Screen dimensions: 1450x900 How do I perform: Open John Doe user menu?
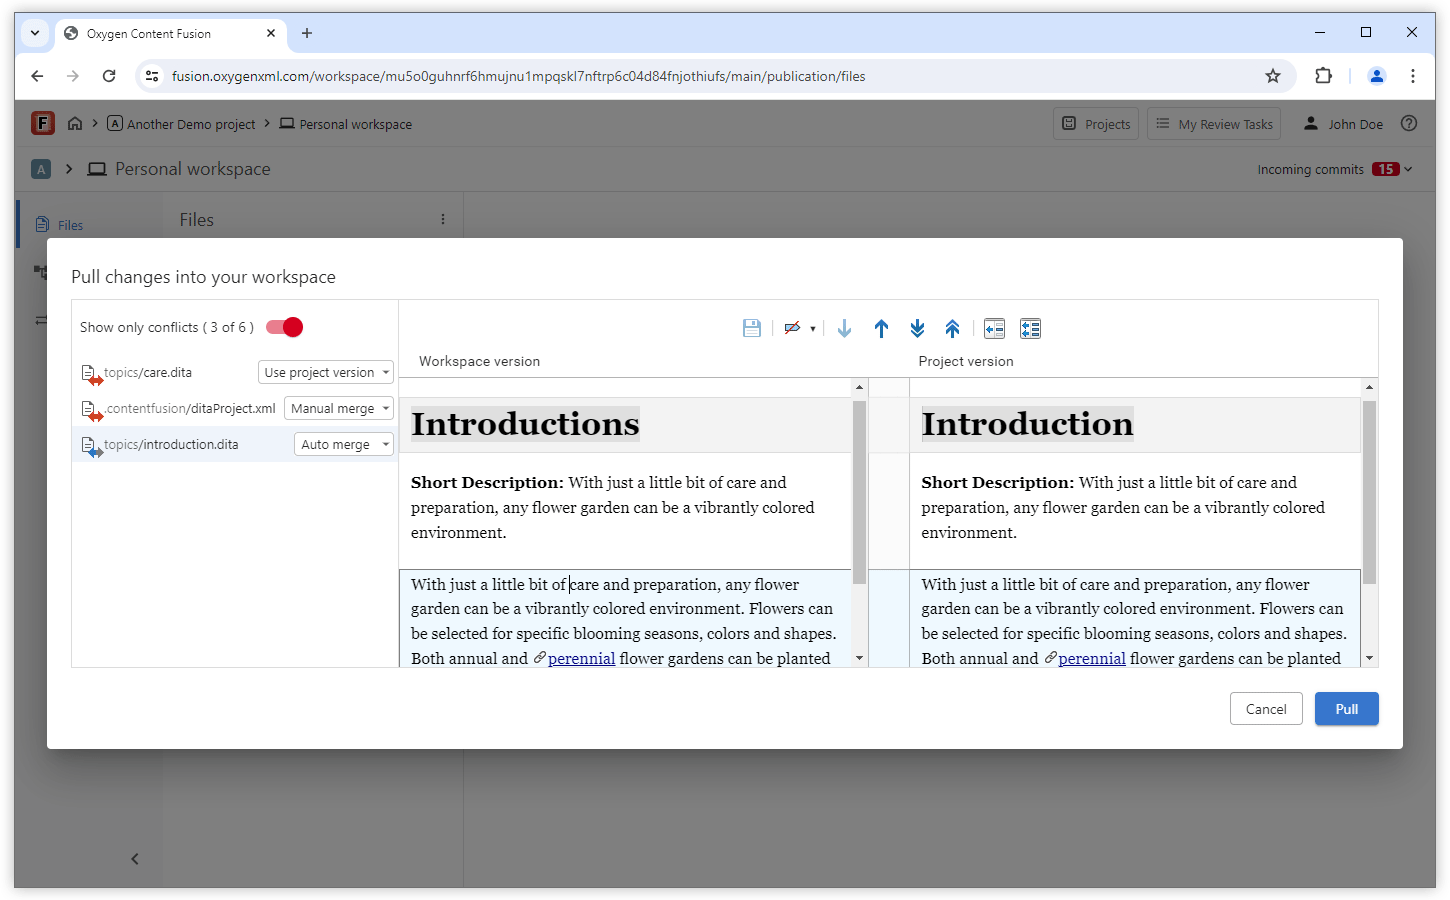click(1343, 124)
